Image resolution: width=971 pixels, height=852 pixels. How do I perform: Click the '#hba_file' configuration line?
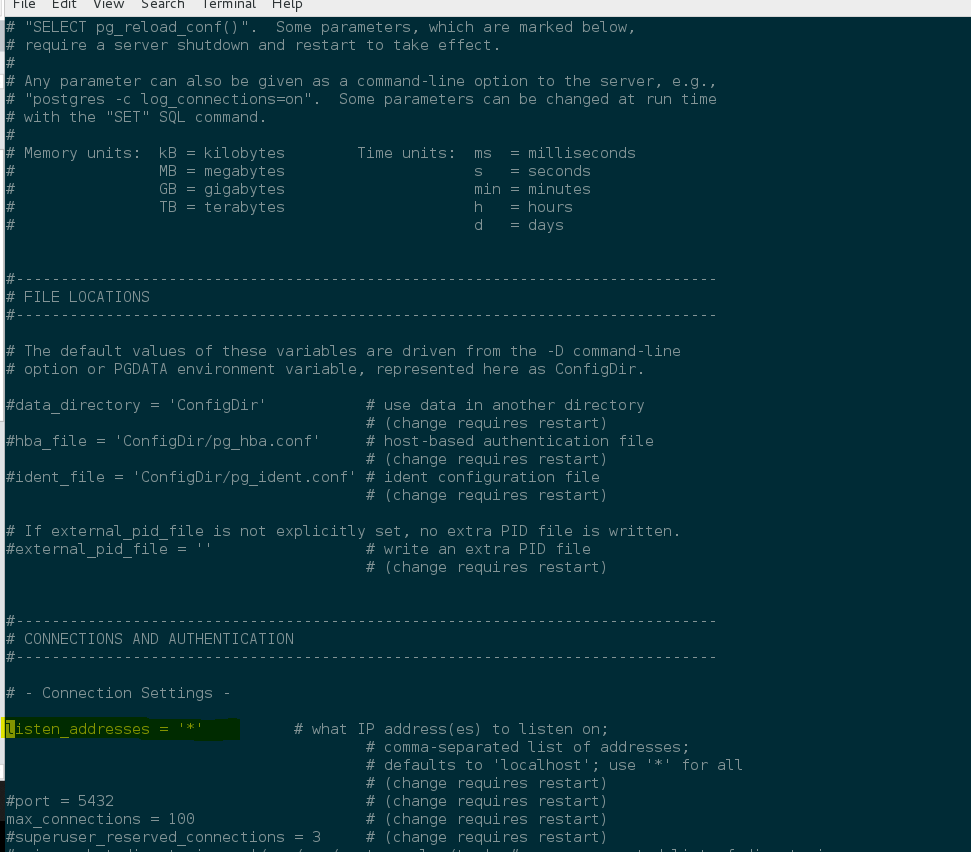coord(163,441)
